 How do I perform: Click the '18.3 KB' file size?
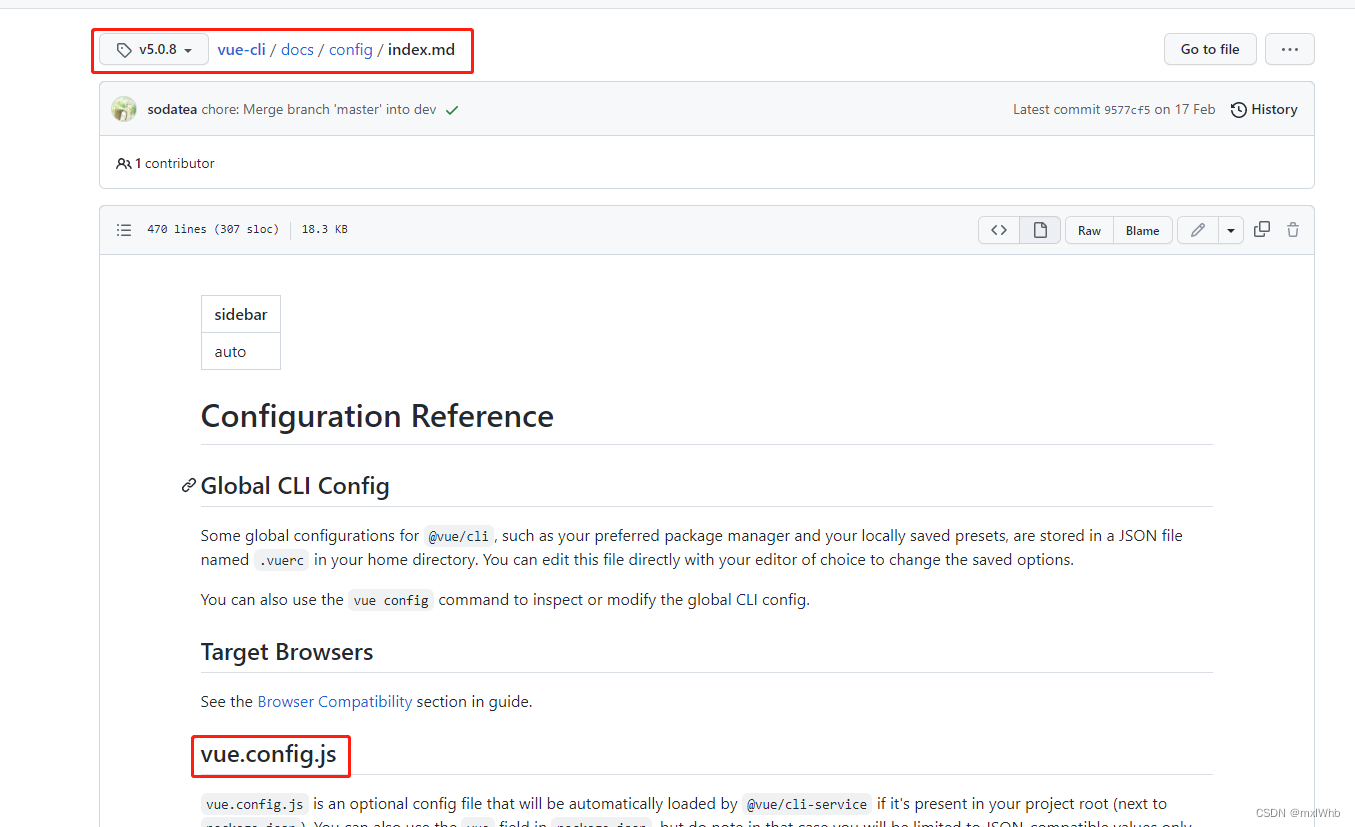[325, 230]
